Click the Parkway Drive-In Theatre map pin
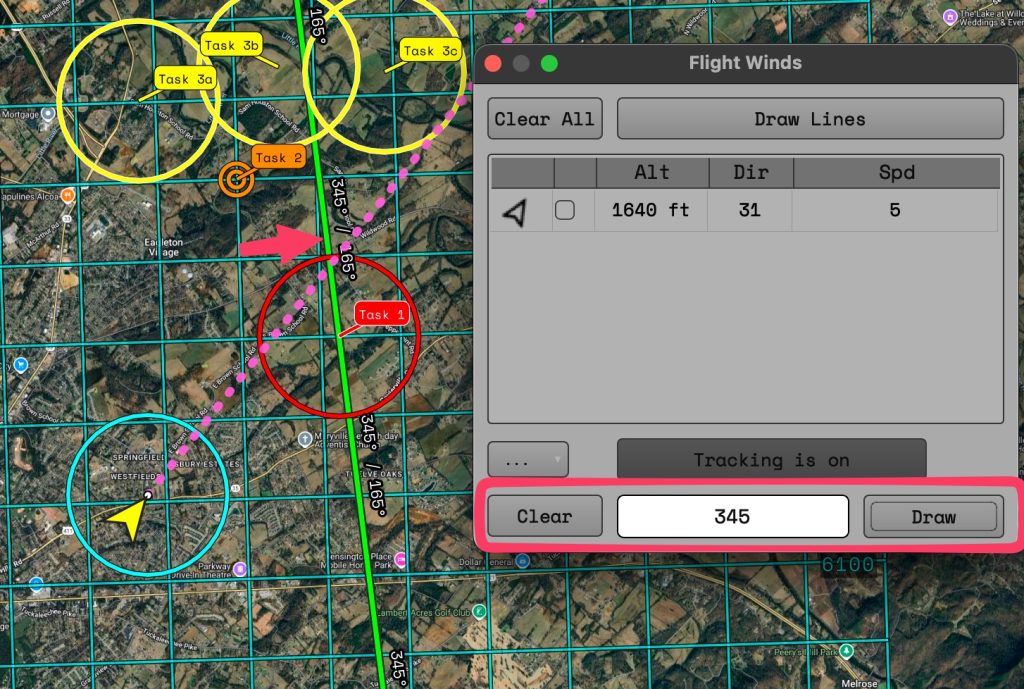This screenshot has height=689, width=1024. (239, 569)
